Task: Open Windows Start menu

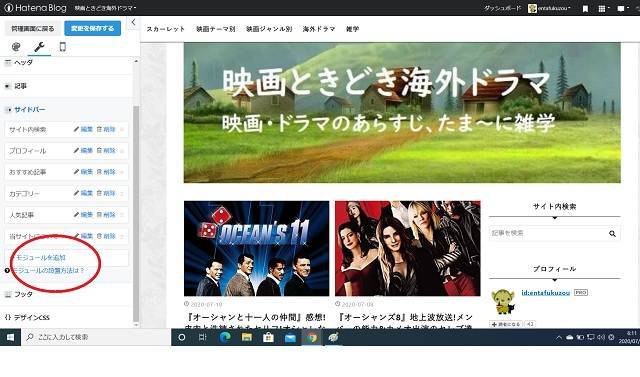Action: pyautogui.click(x=11, y=337)
